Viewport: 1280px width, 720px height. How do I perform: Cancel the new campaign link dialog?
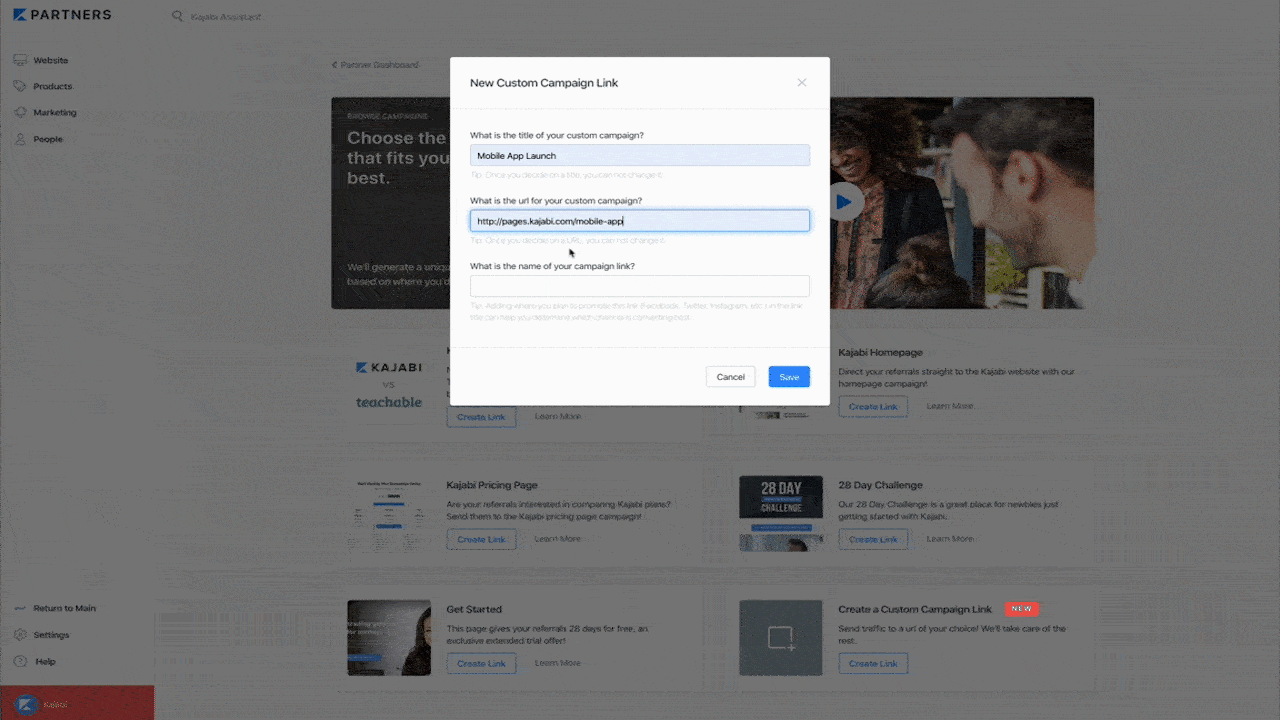[x=730, y=377]
